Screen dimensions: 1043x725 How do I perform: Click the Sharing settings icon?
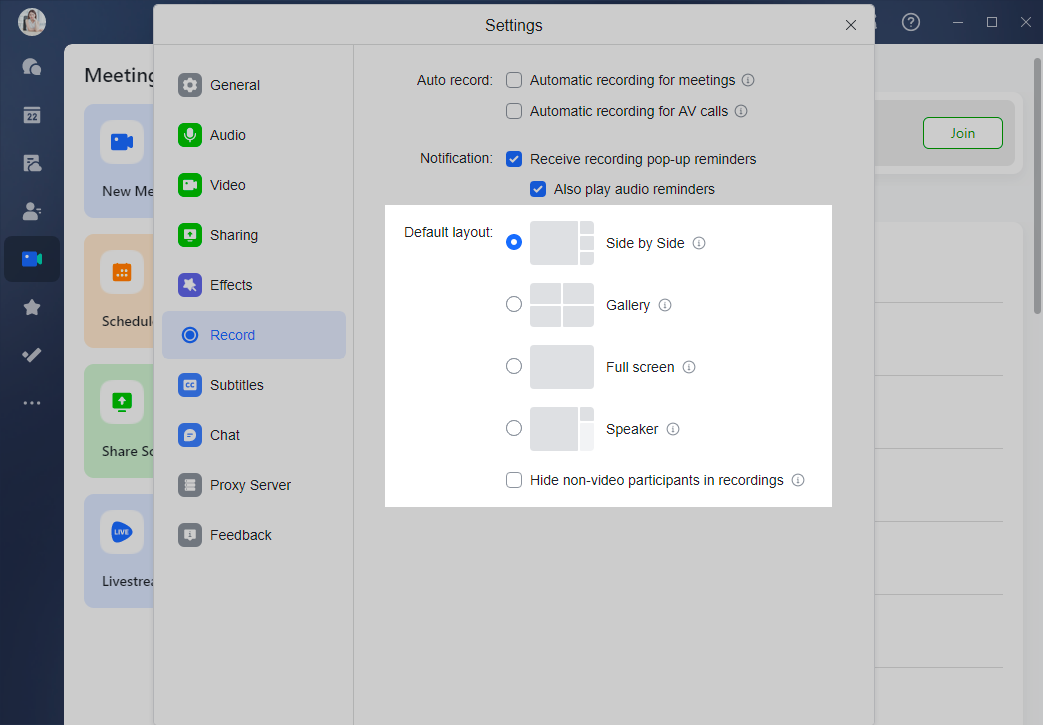(190, 235)
